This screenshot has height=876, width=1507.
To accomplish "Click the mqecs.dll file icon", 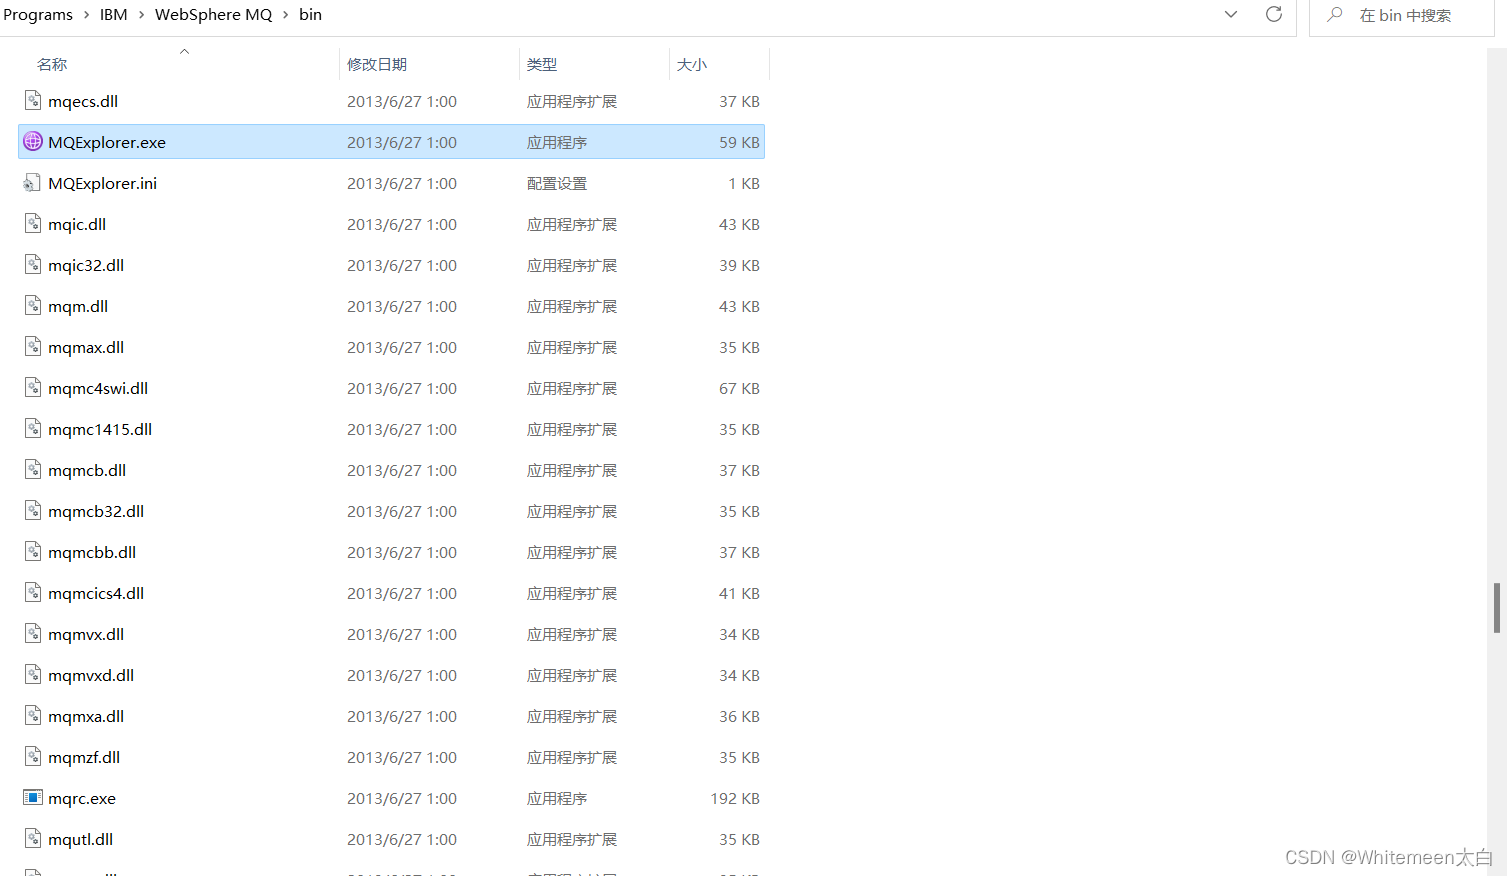I will (33, 101).
